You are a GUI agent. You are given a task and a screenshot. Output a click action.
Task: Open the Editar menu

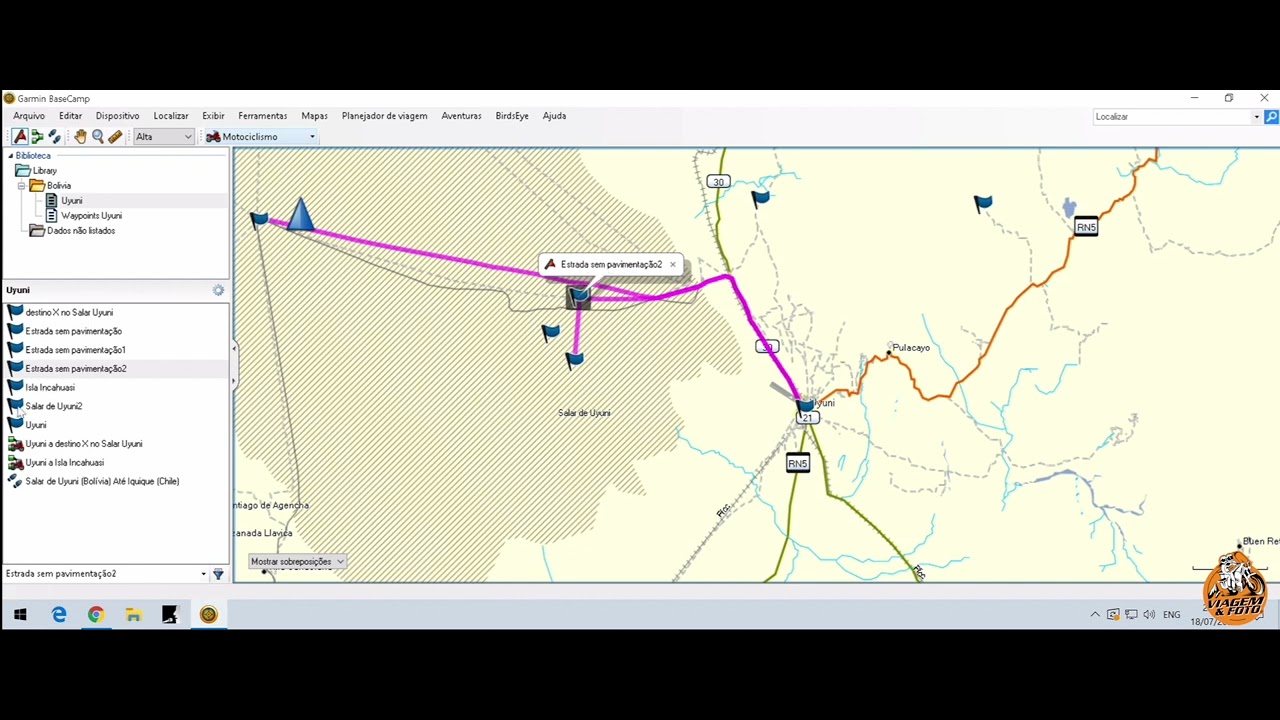click(x=70, y=116)
